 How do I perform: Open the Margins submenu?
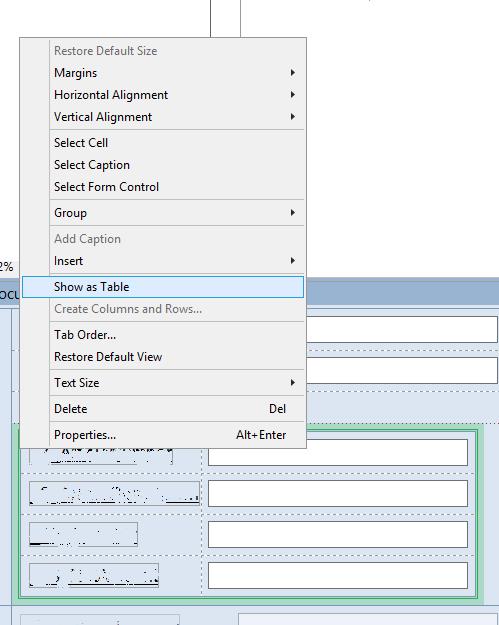point(163,73)
